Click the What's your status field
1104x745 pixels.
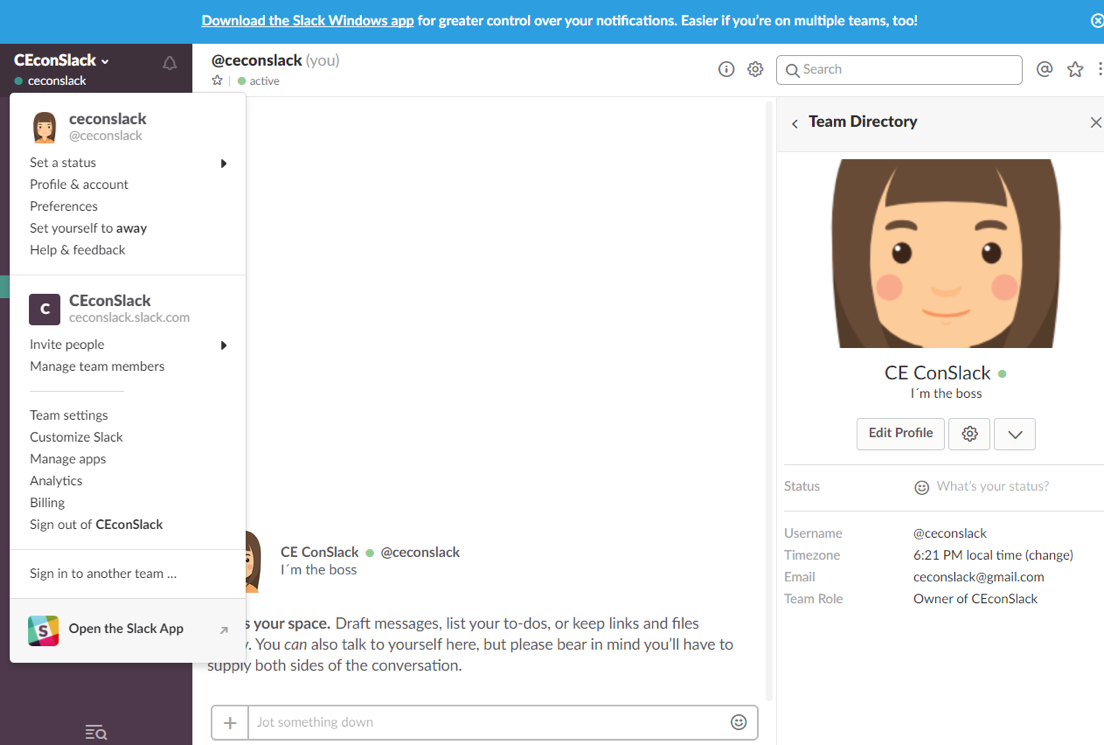[992, 487]
